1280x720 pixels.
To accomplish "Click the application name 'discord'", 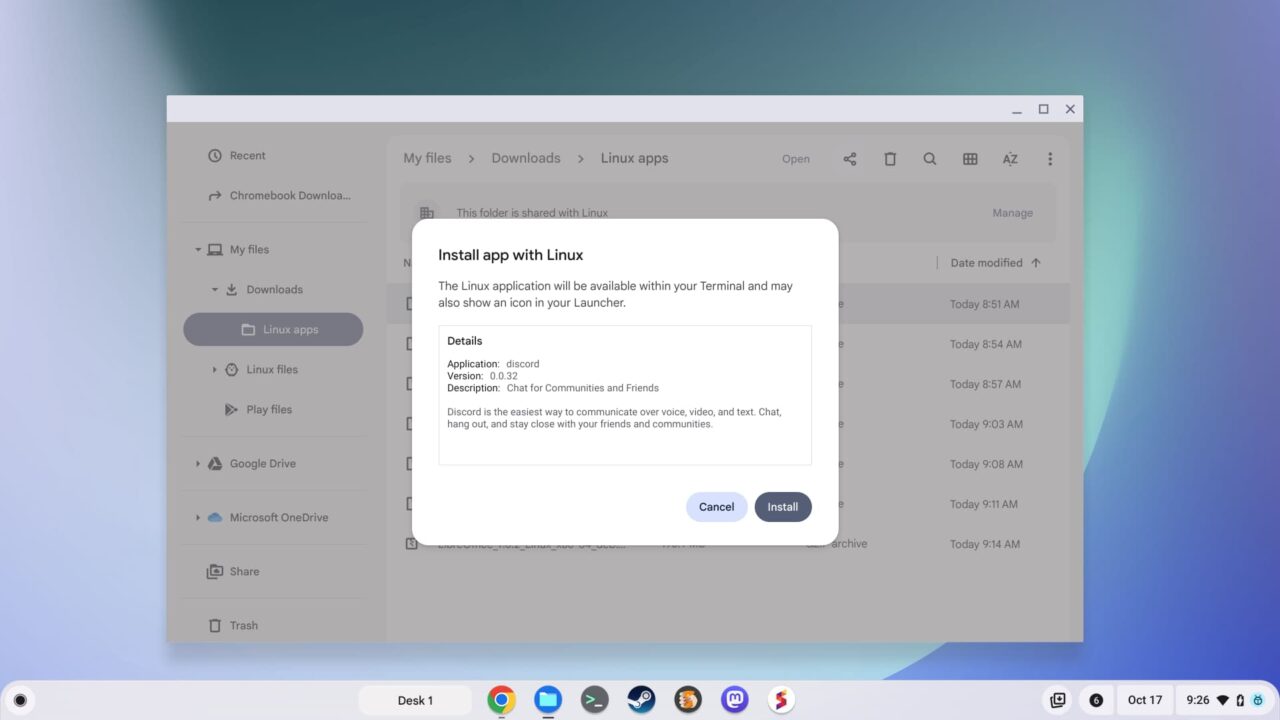I will 522,364.
